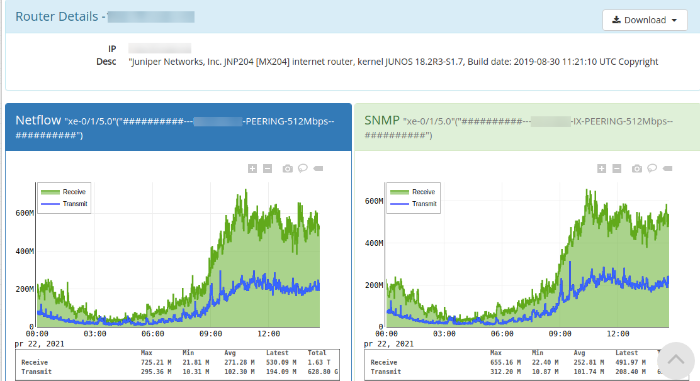Toggle Transmit trace in Netflow legend
Viewport: 700px width, 381px height.
(64, 204)
